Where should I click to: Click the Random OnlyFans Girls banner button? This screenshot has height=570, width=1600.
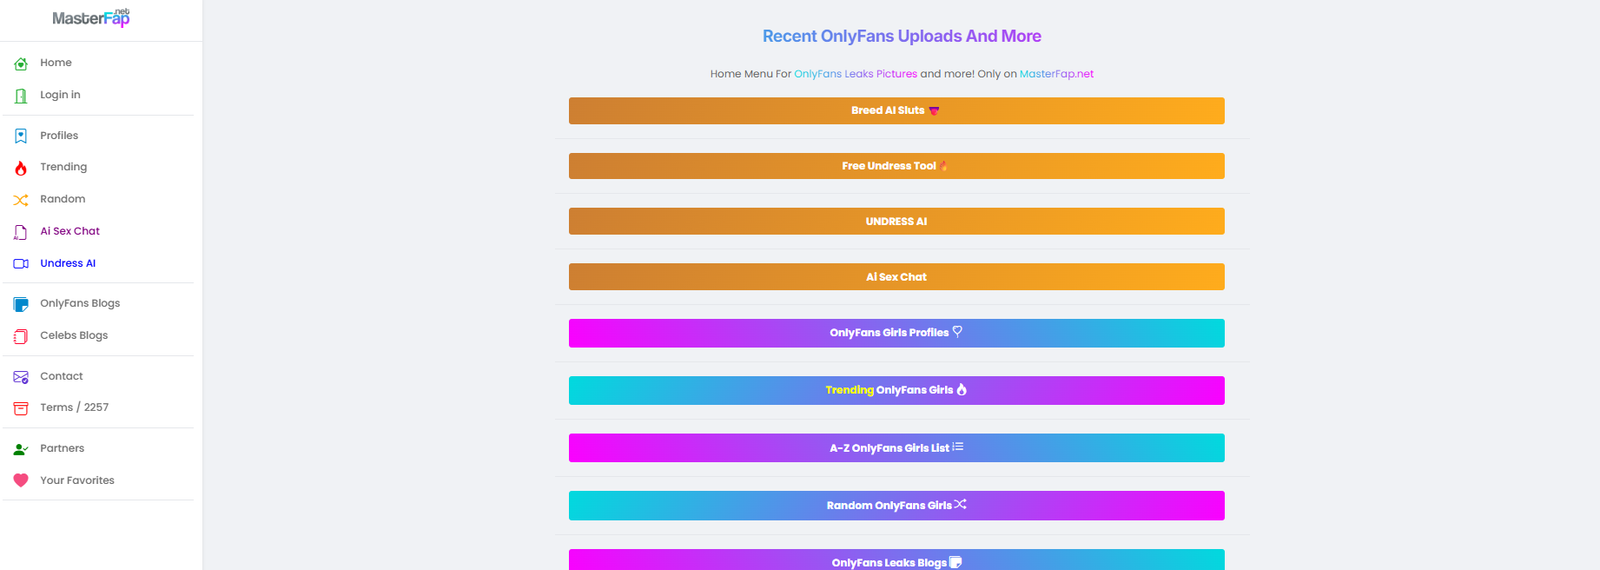(x=896, y=506)
